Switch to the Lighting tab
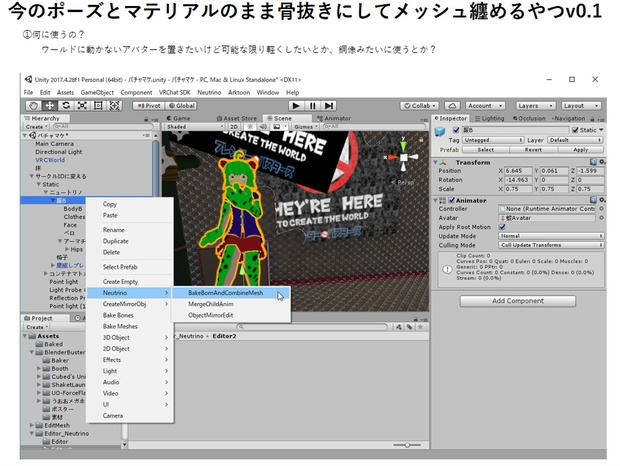This screenshot has width=620, height=466. [490, 118]
